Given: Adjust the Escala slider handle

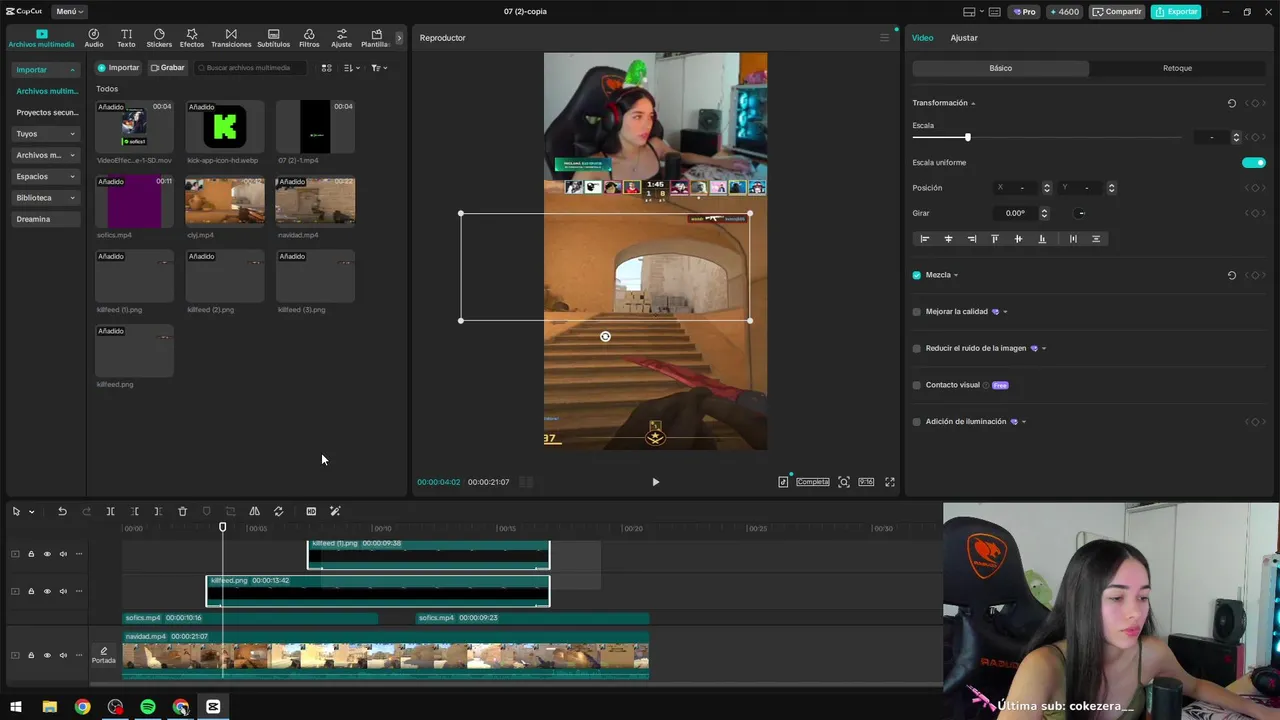Looking at the screenshot, I should pos(967,137).
